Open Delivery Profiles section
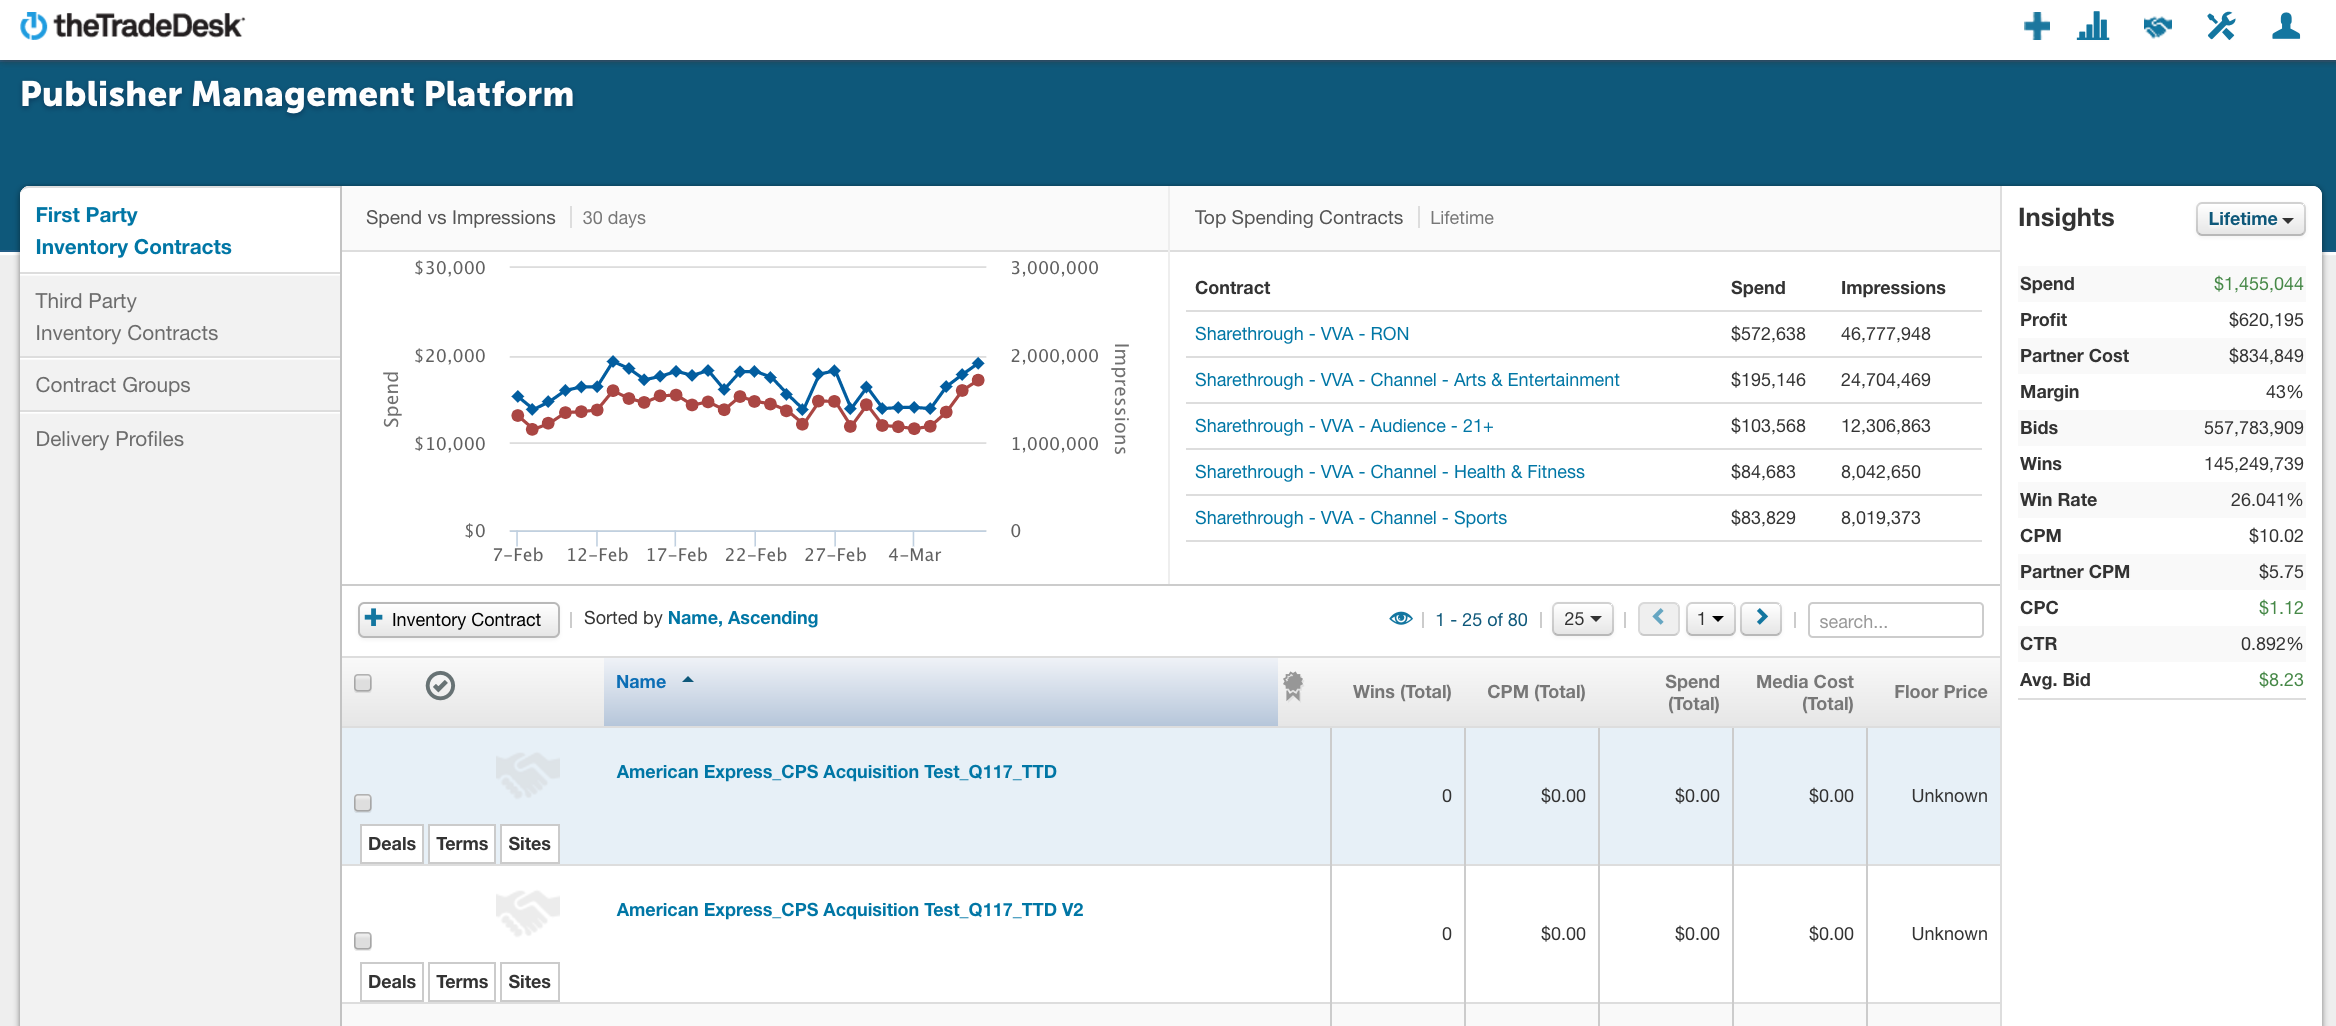 coord(110,439)
